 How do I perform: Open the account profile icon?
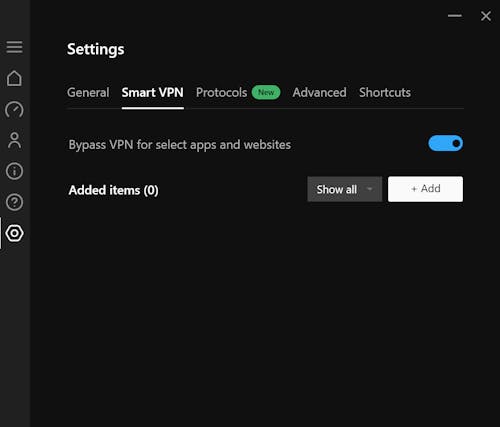14,140
